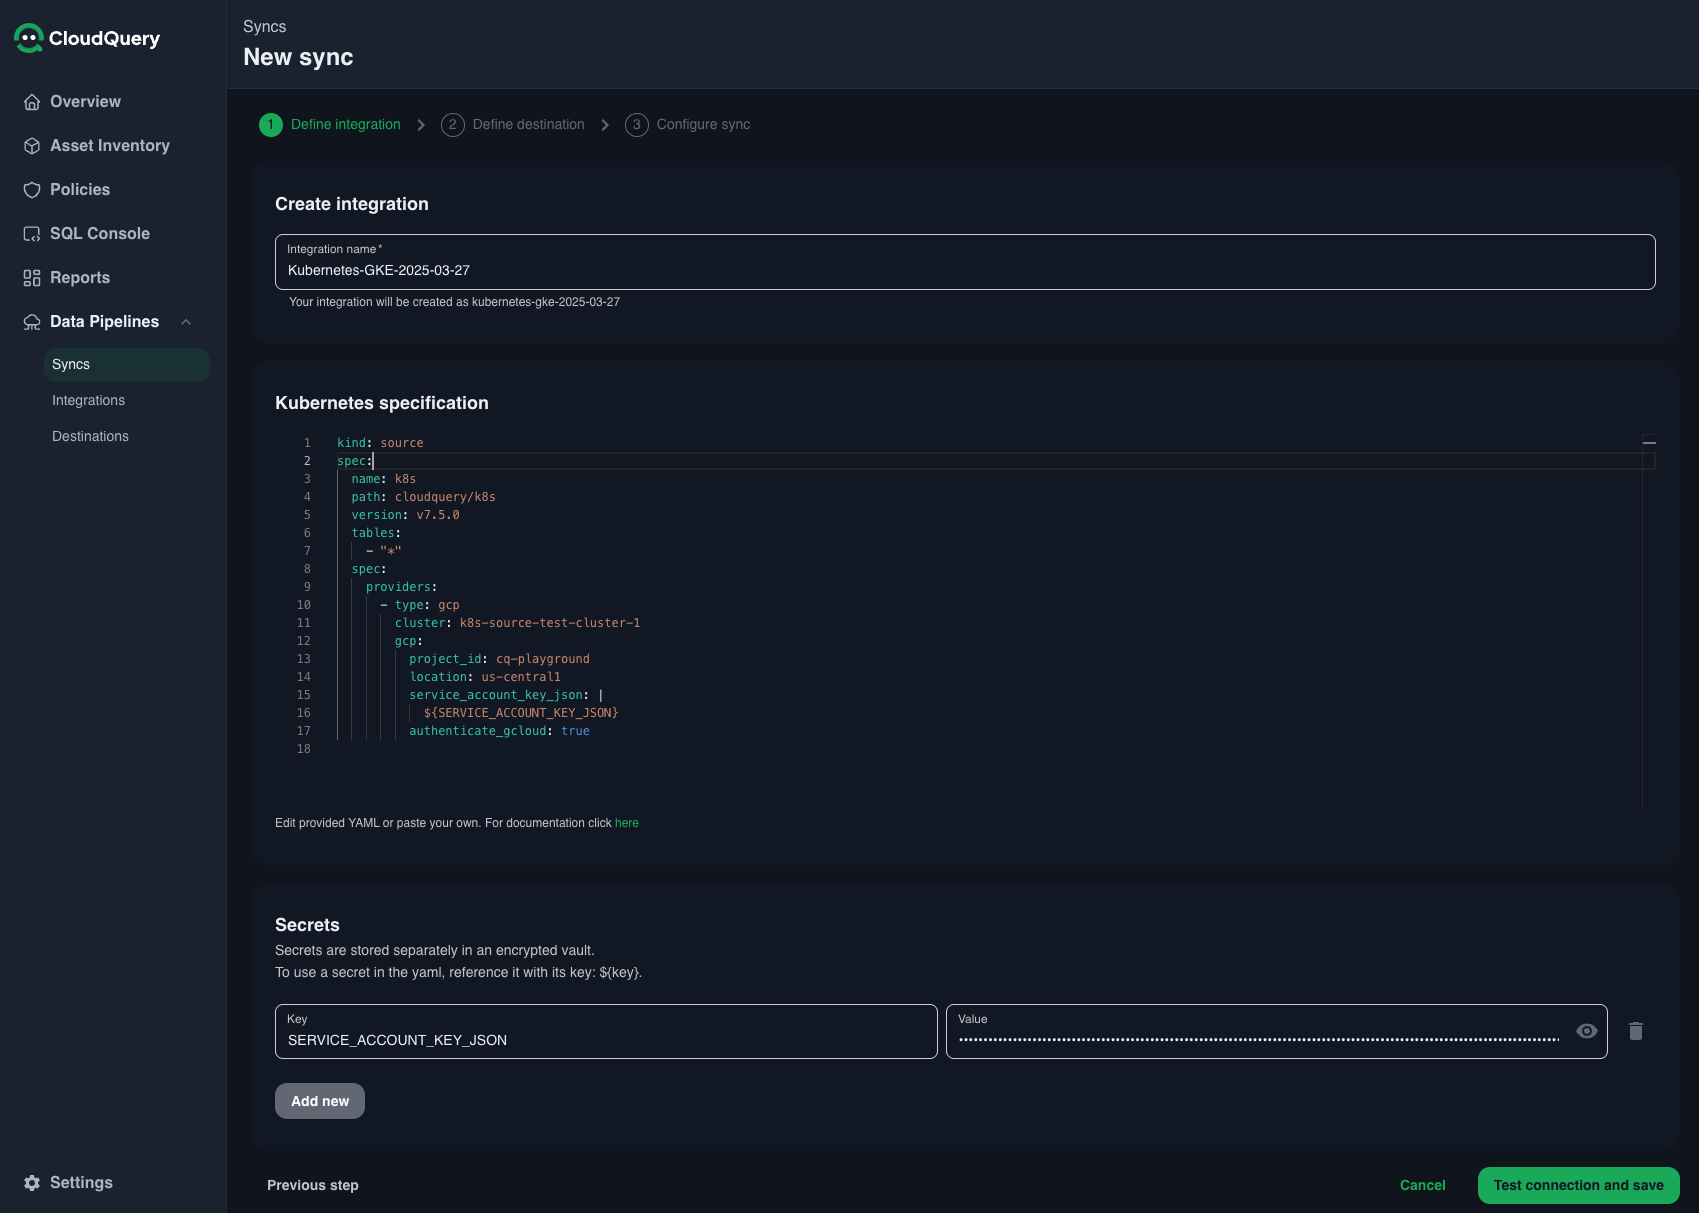Click YAML line "kind: source"
Image resolution: width=1699 pixels, height=1213 pixels.
(x=380, y=443)
